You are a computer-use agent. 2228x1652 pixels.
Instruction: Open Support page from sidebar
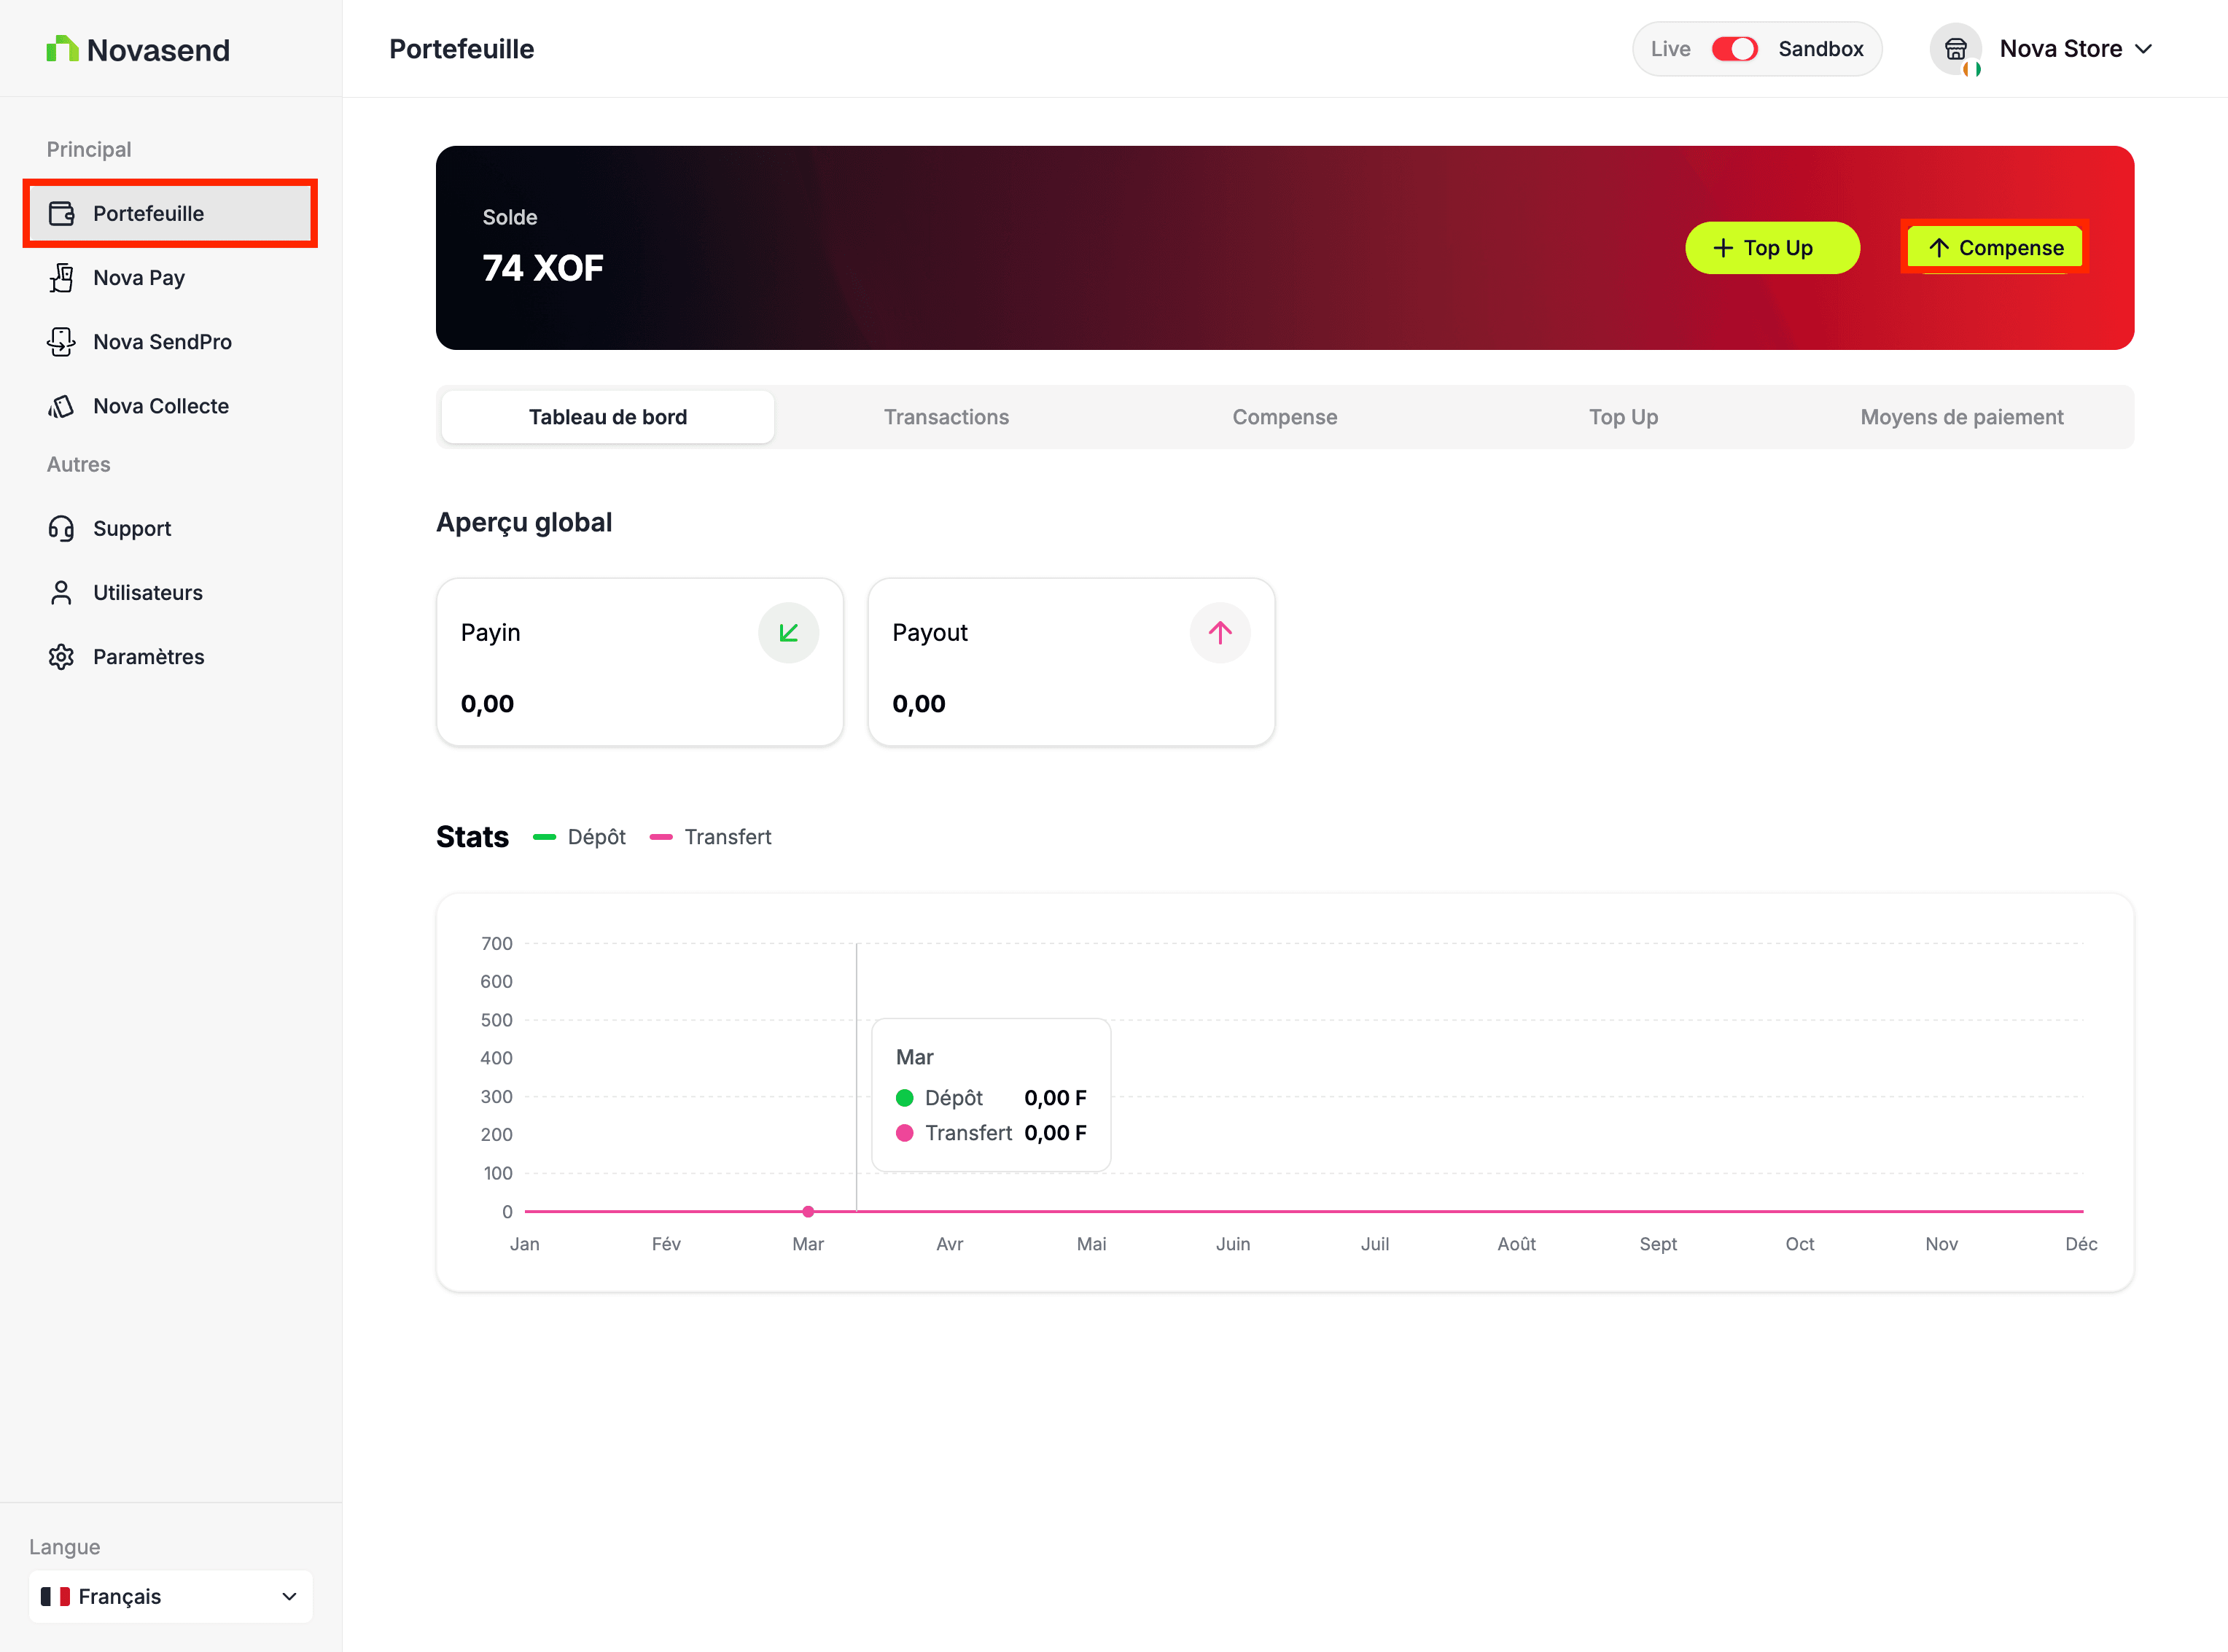pos(170,528)
